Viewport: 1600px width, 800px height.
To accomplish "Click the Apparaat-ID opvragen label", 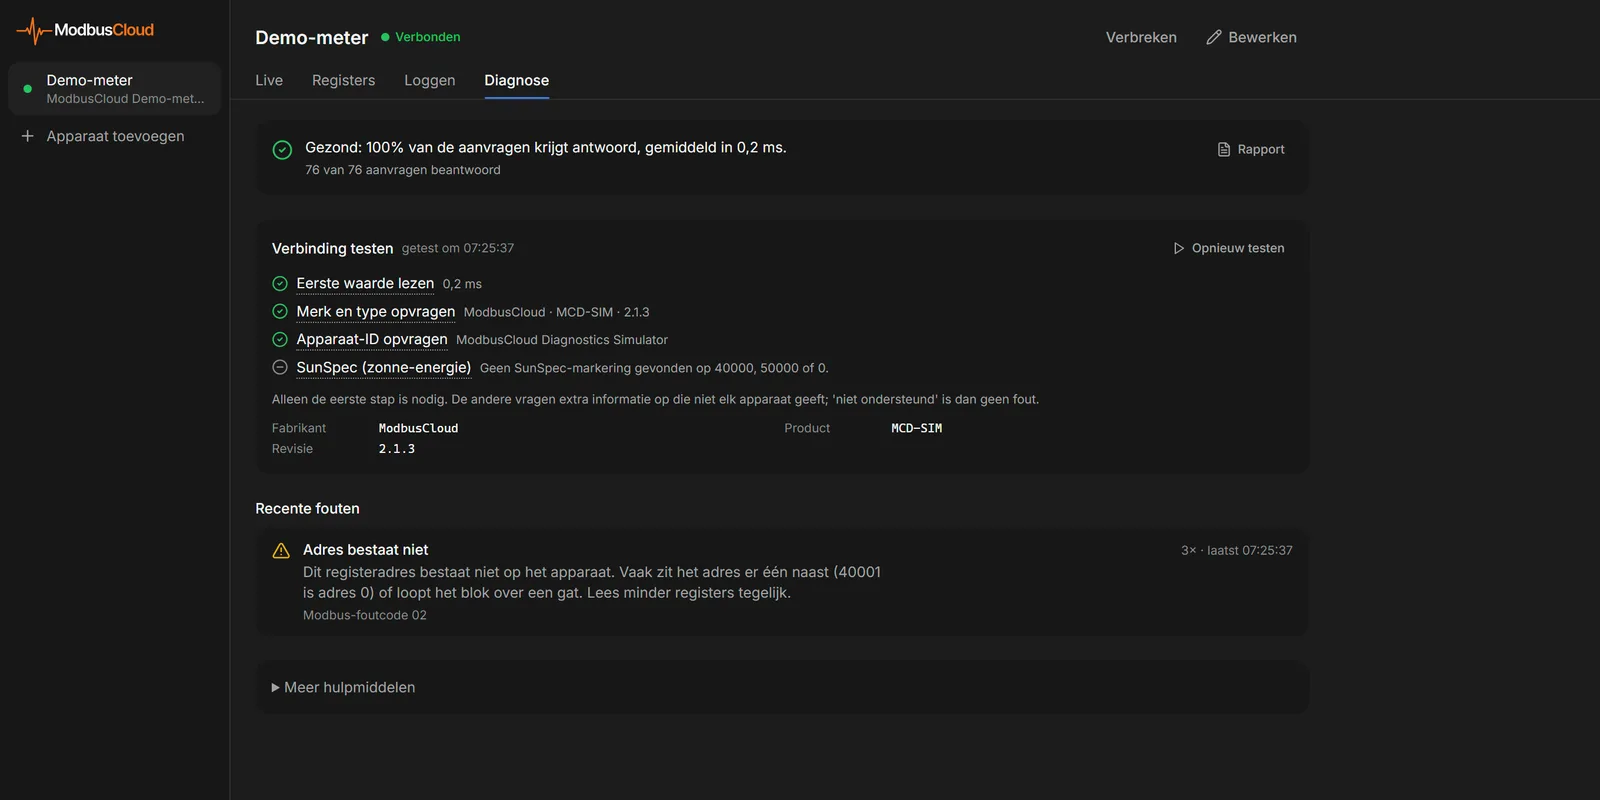I will tap(372, 340).
